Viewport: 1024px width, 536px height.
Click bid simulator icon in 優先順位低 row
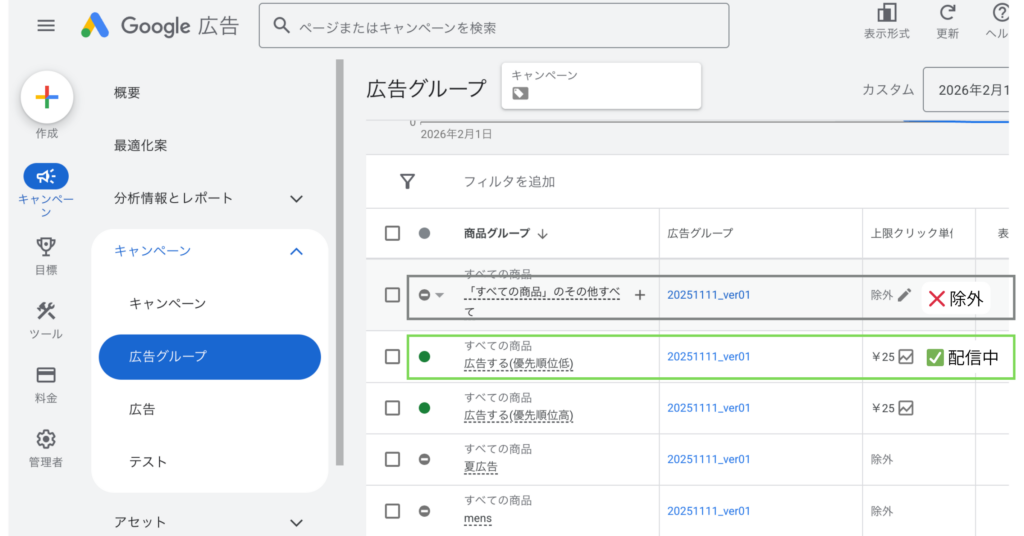[x=906, y=356]
